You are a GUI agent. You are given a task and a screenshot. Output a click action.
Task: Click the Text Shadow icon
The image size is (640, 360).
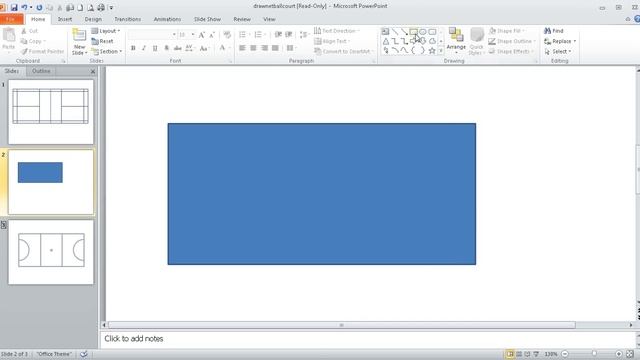click(x=167, y=48)
